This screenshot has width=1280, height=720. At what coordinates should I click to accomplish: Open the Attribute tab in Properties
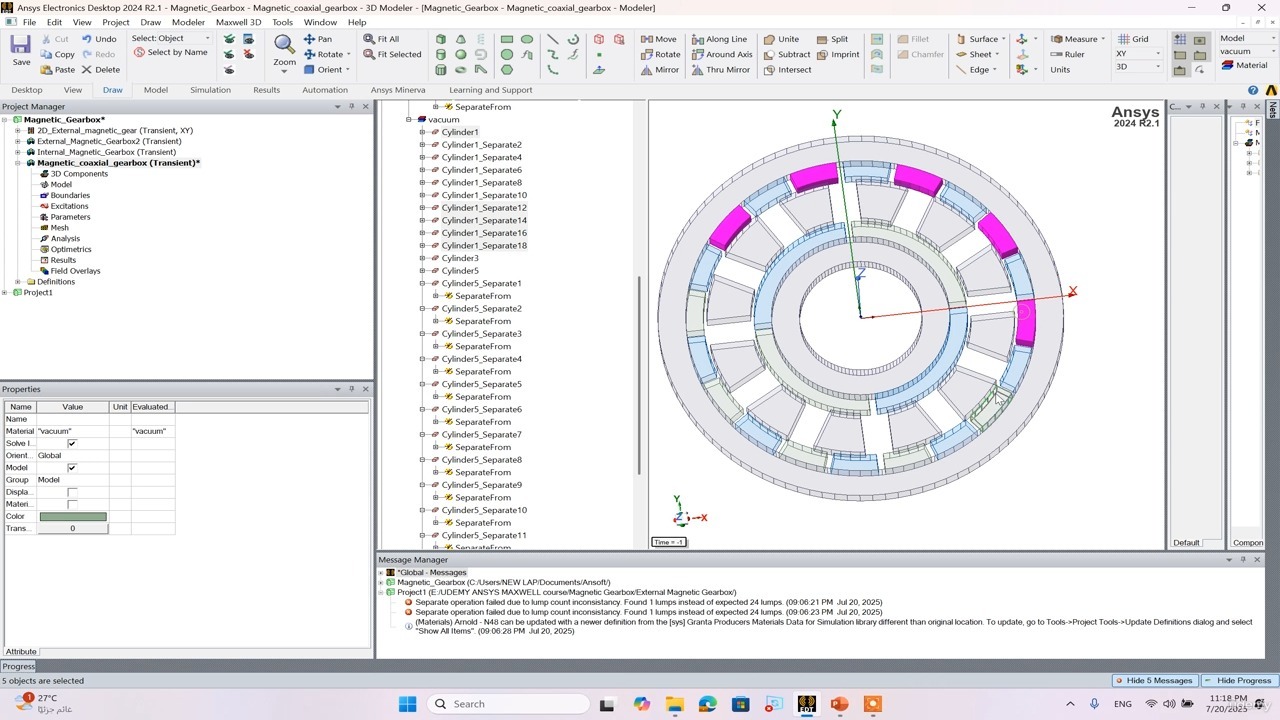pos(21,652)
